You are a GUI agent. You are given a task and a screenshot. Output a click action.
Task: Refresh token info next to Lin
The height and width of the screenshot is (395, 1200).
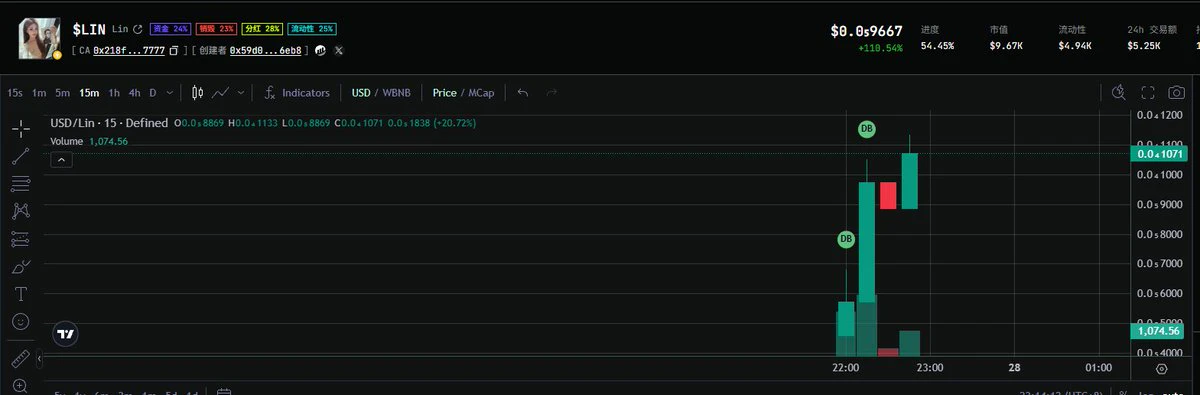coord(138,30)
